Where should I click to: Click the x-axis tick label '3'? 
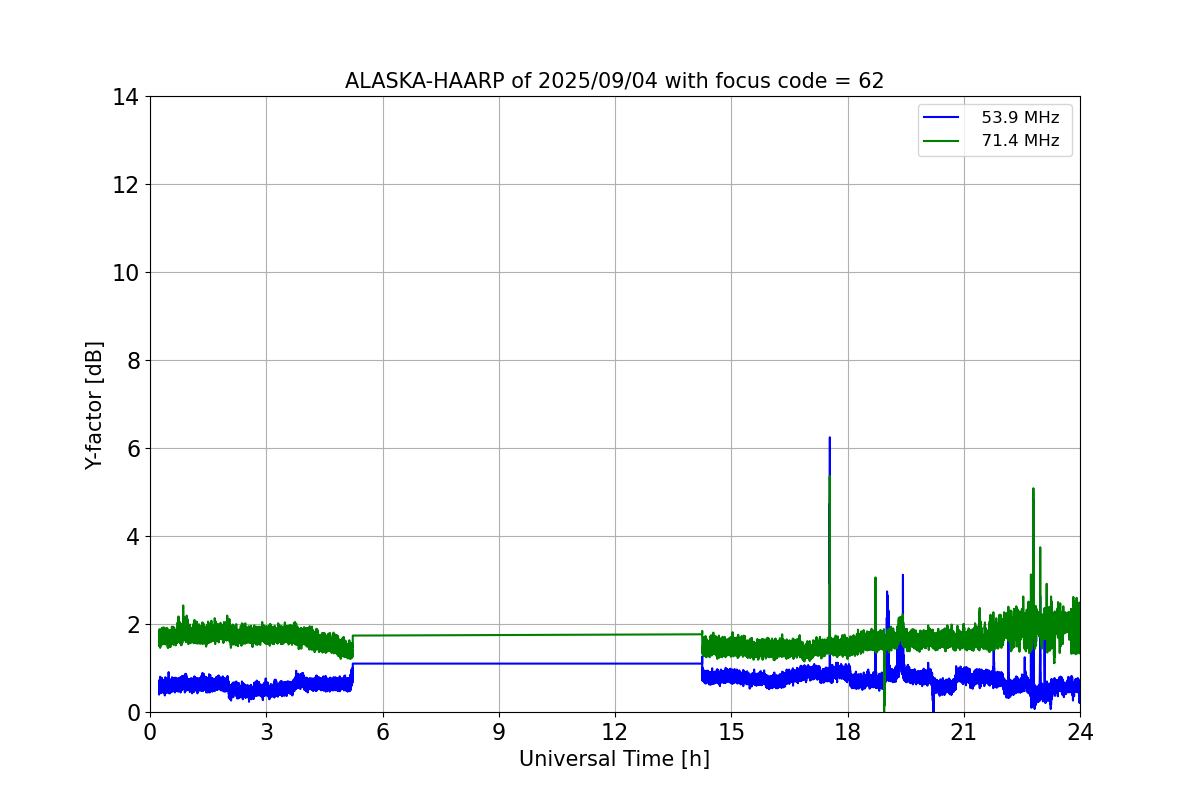266,732
